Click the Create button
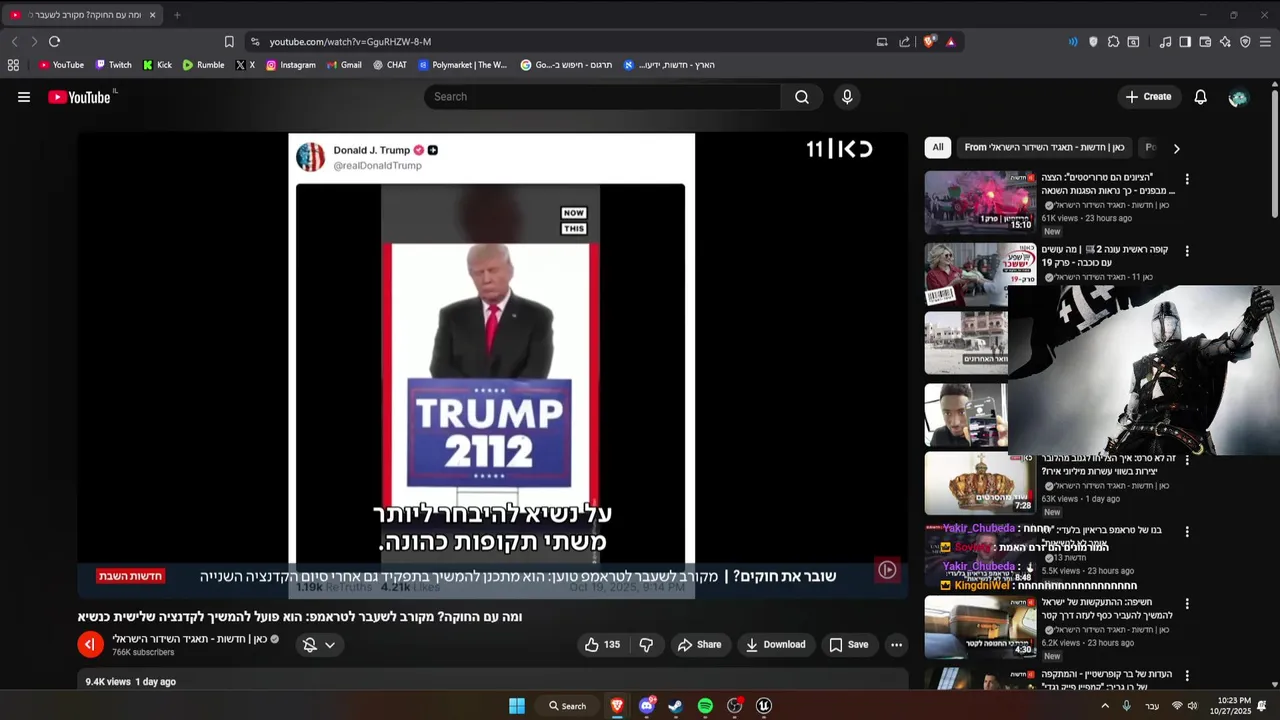The image size is (1280, 720). (x=1148, y=97)
